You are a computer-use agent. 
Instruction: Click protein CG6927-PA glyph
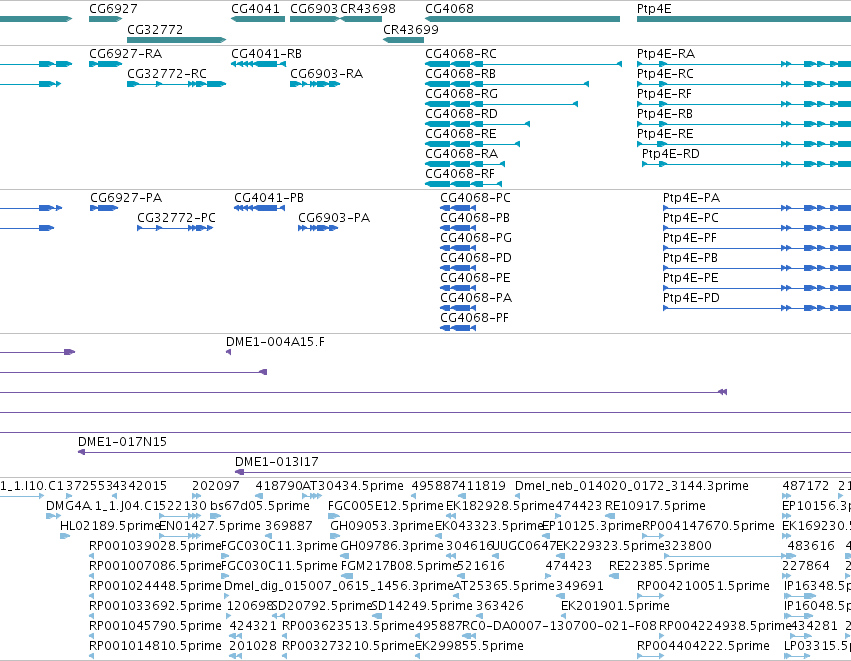point(104,208)
